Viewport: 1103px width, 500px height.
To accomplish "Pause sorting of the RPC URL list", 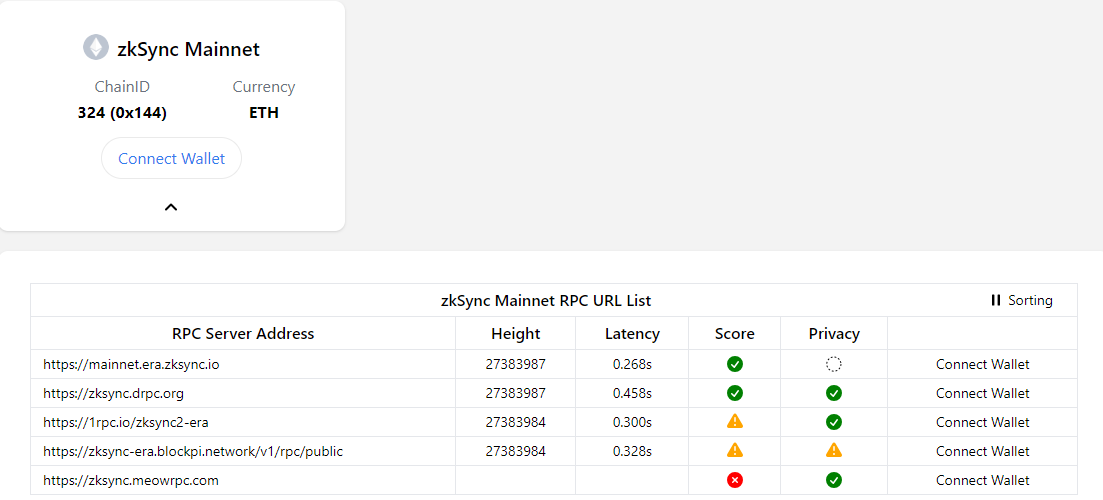I will (x=1022, y=300).
